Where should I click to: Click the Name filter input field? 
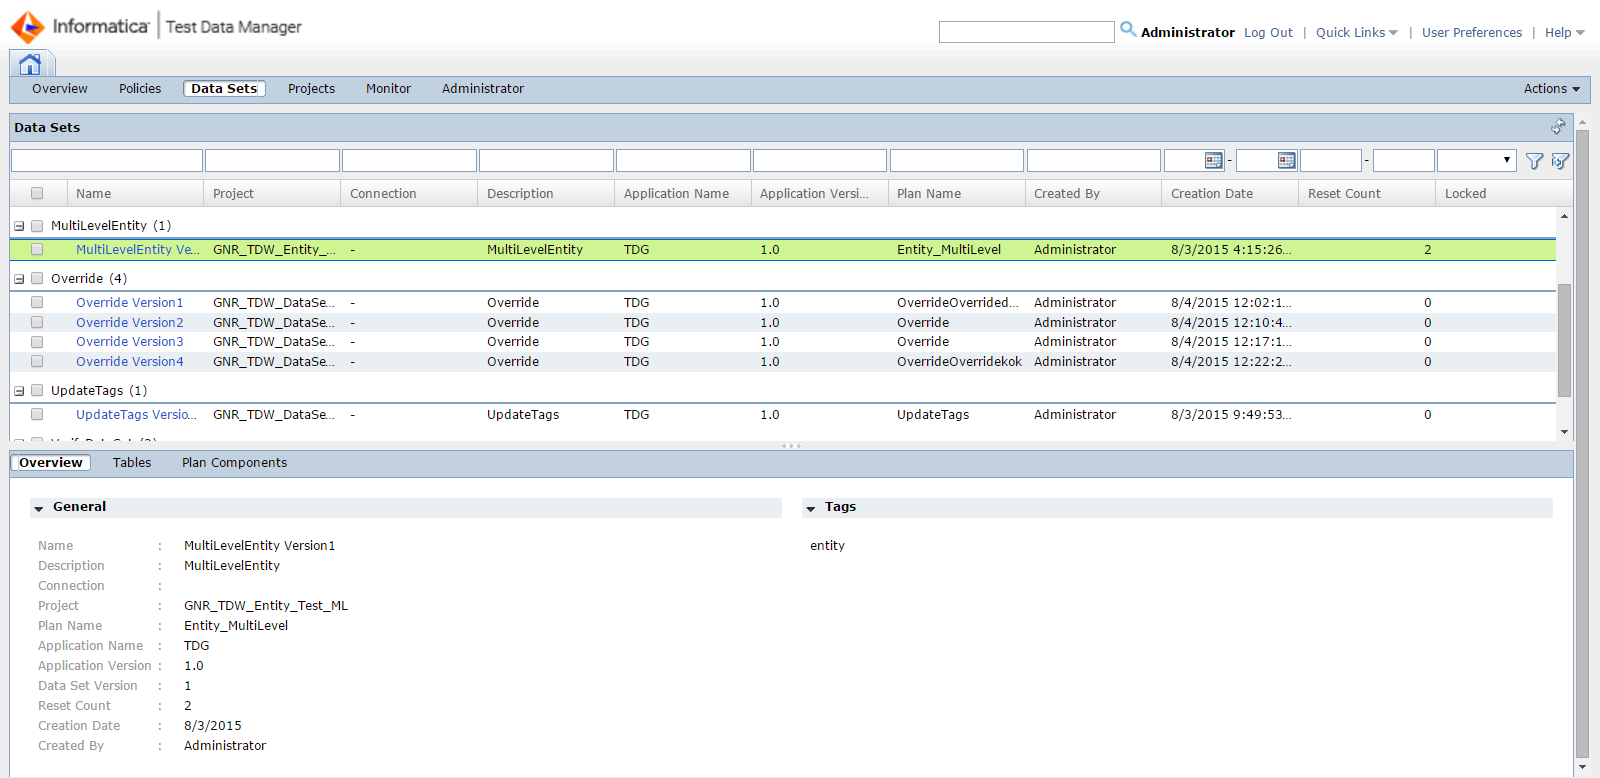[107, 161]
